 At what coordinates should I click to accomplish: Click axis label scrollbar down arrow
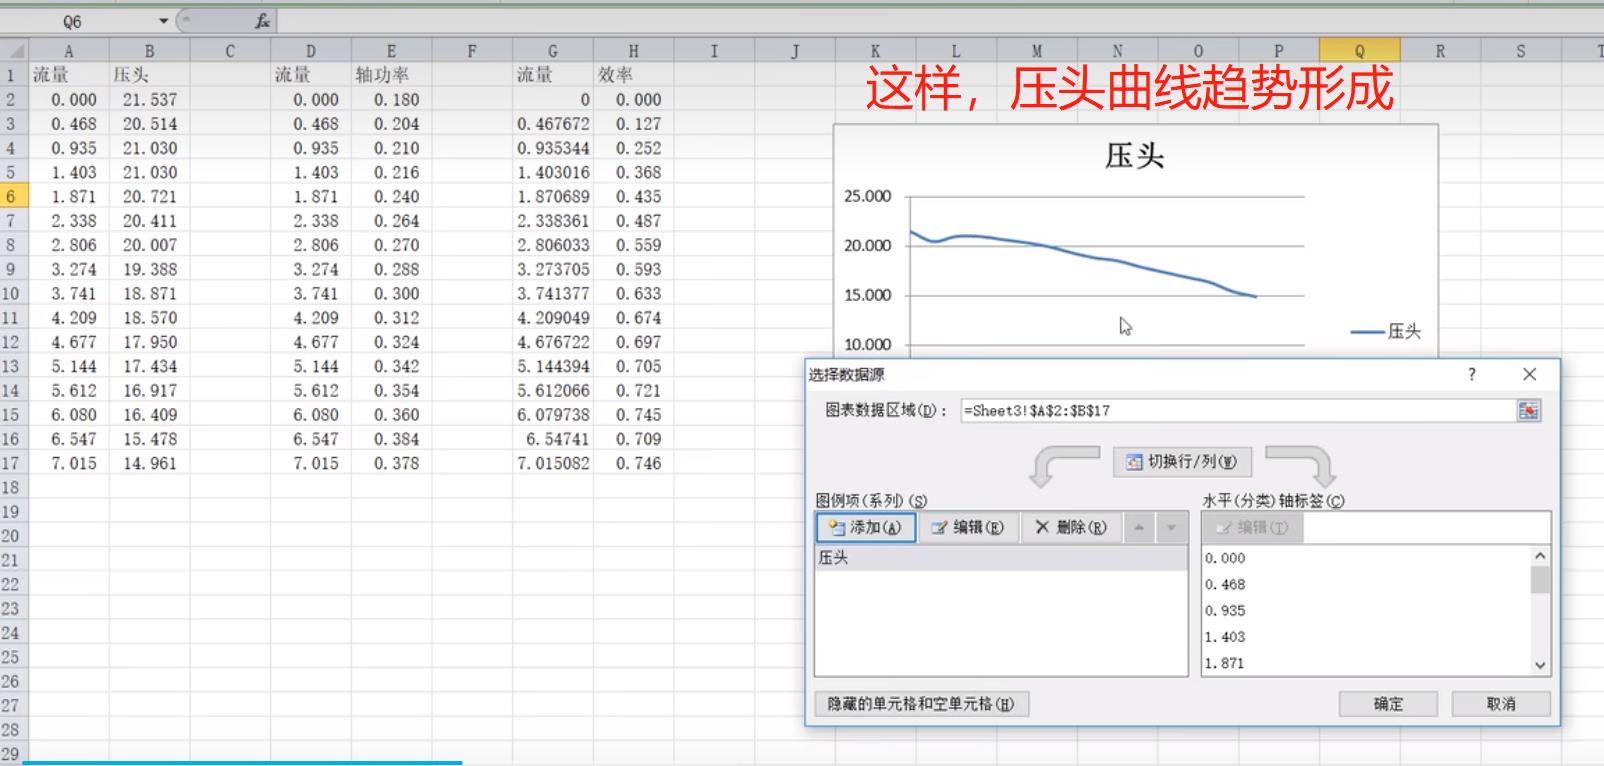(1540, 665)
